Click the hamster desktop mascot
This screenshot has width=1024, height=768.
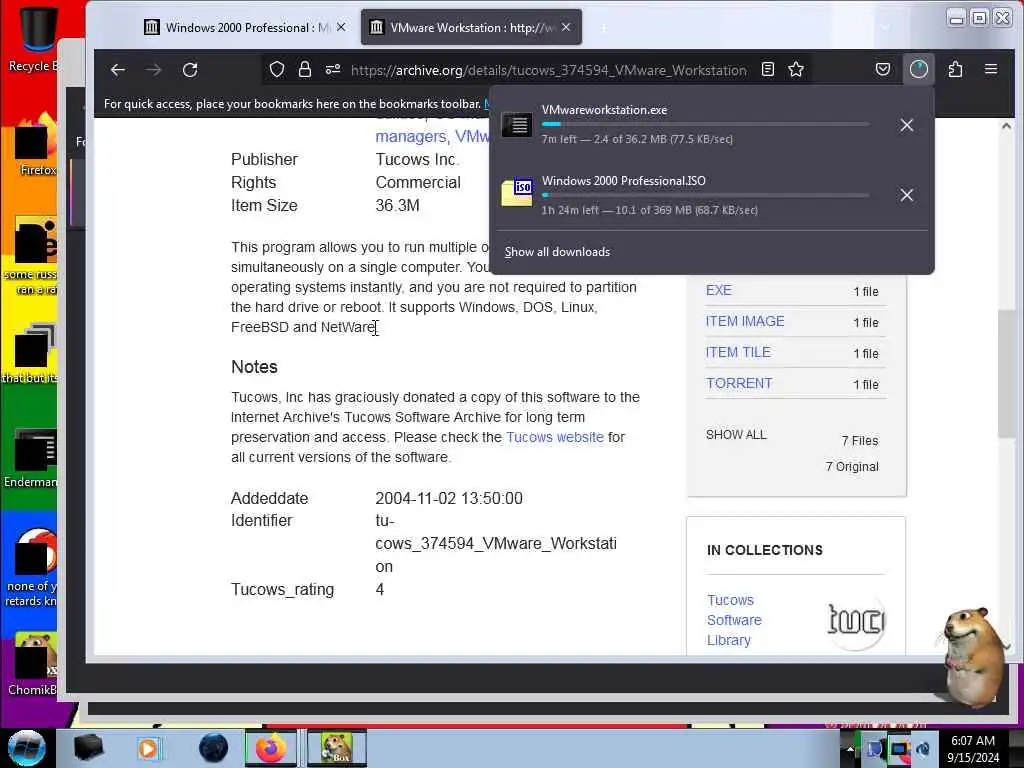(972, 656)
